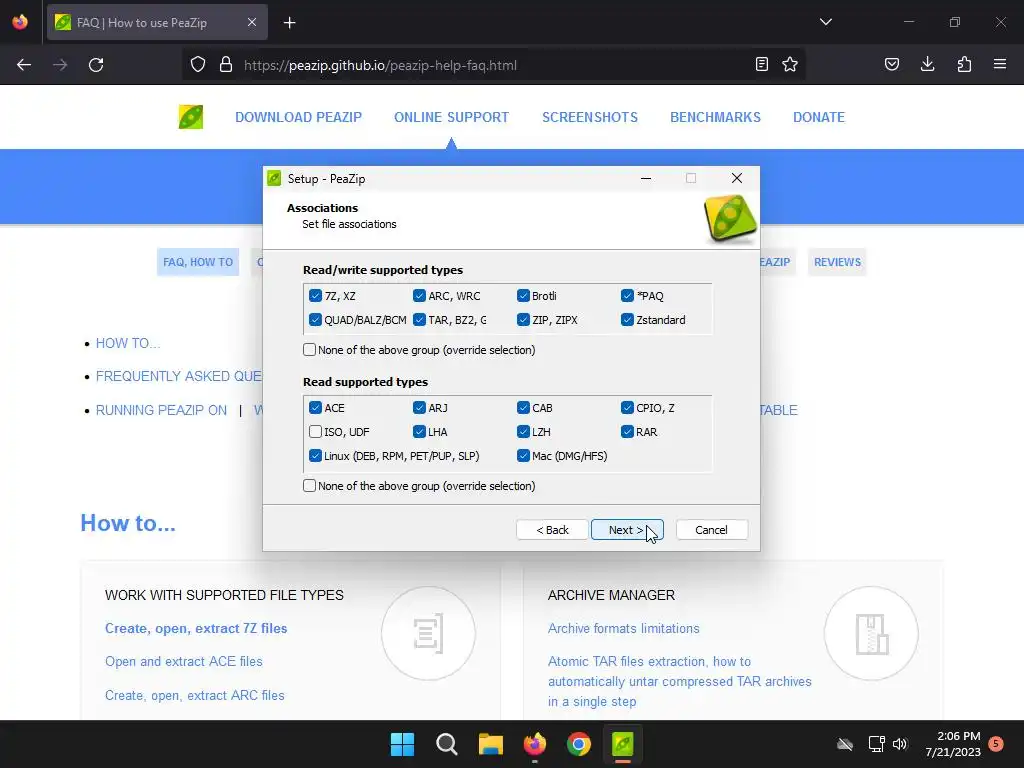Open network status icon in tray

[x=876, y=744]
